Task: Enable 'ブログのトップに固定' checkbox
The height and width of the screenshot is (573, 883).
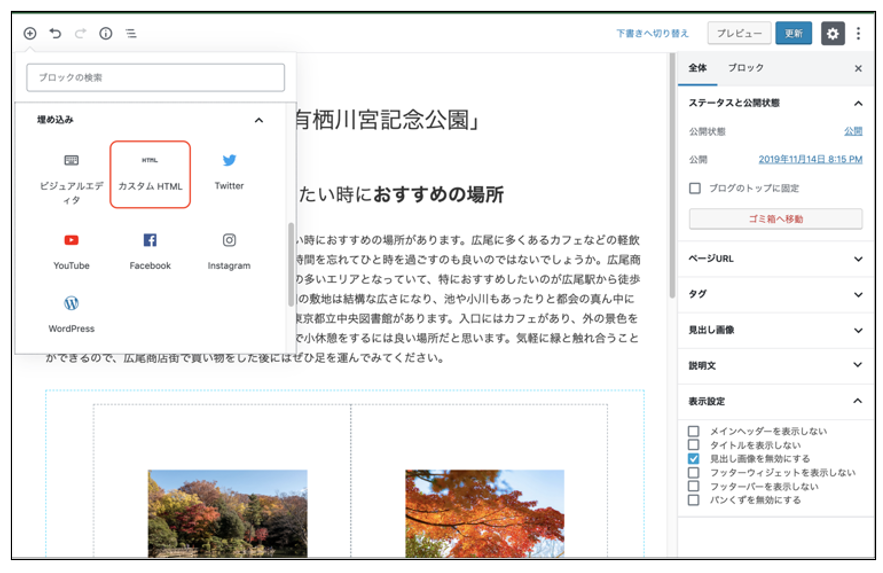Action: point(695,188)
